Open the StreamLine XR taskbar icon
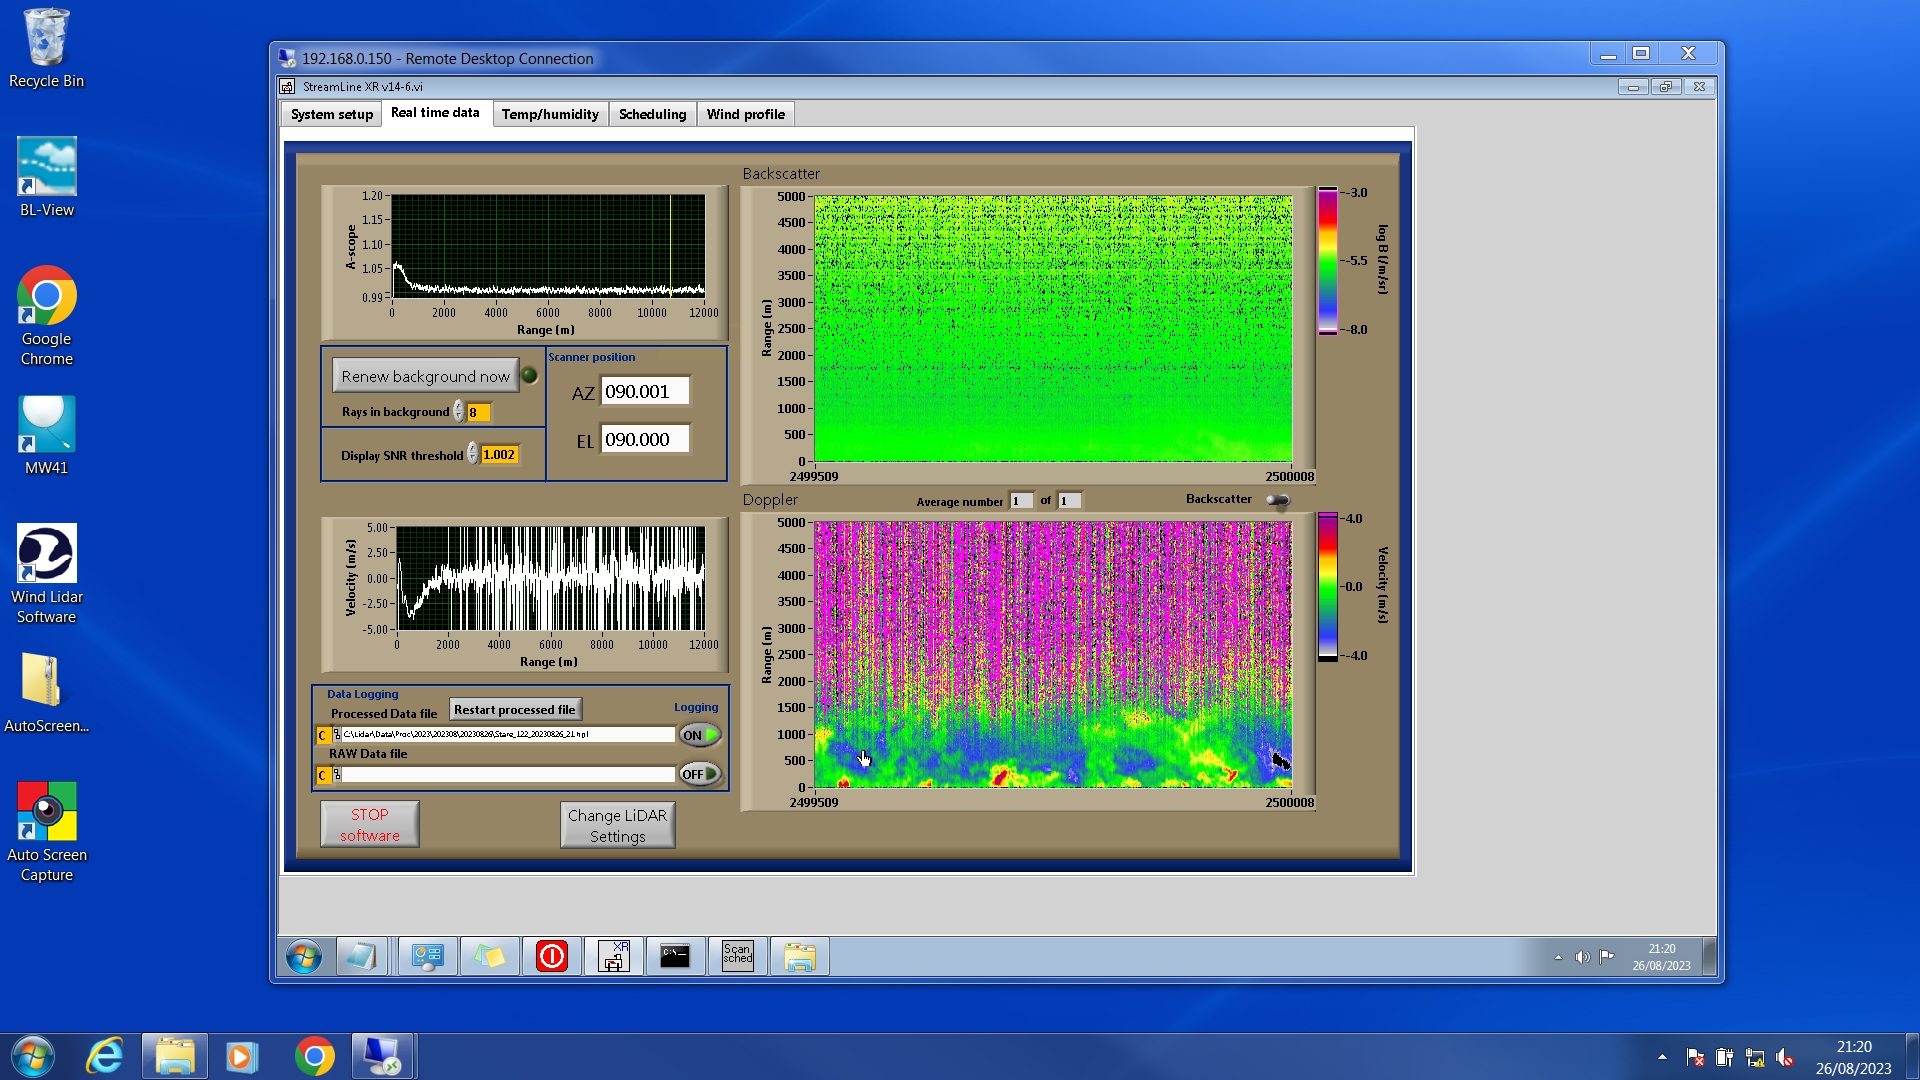 pyautogui.click(x=613, y=956)
